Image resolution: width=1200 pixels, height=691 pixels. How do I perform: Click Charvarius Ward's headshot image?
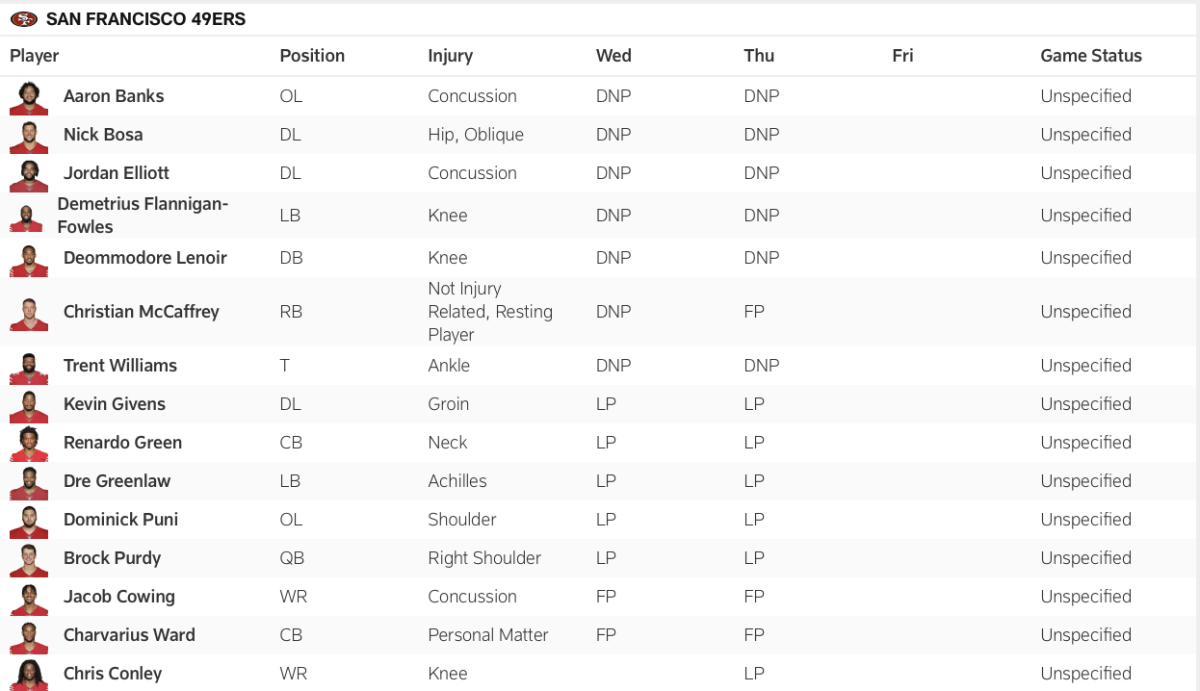pos(29,635)
